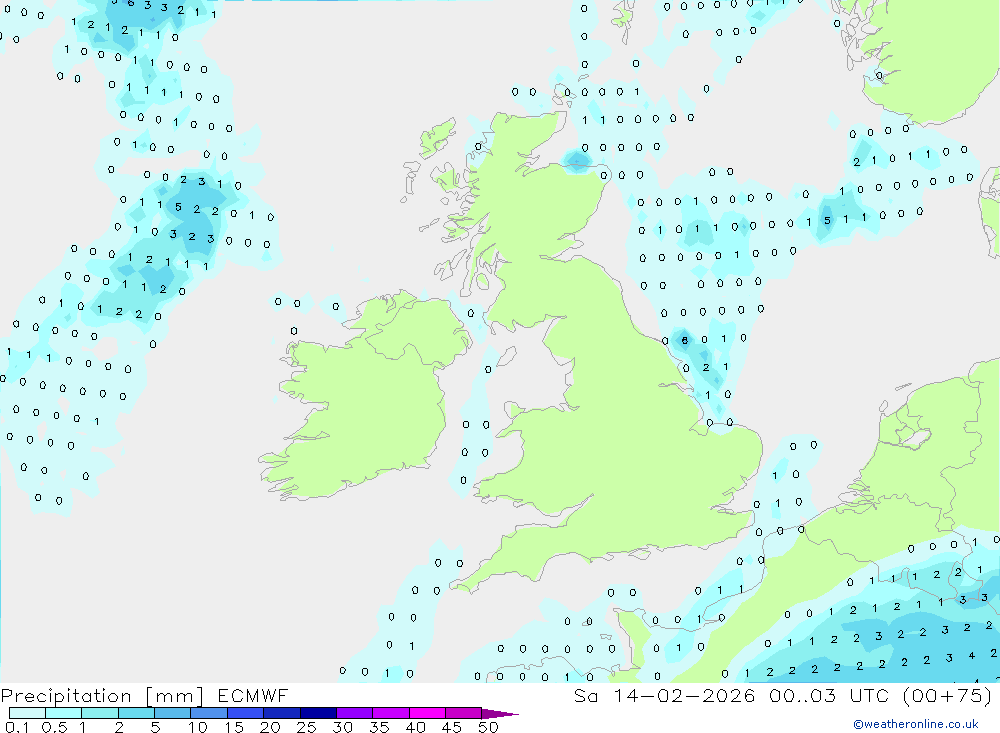Select the 5 to 10 mm legend swatch
Screen dimensions: 1000x733
pyautogui.click(x=172, y=713)
